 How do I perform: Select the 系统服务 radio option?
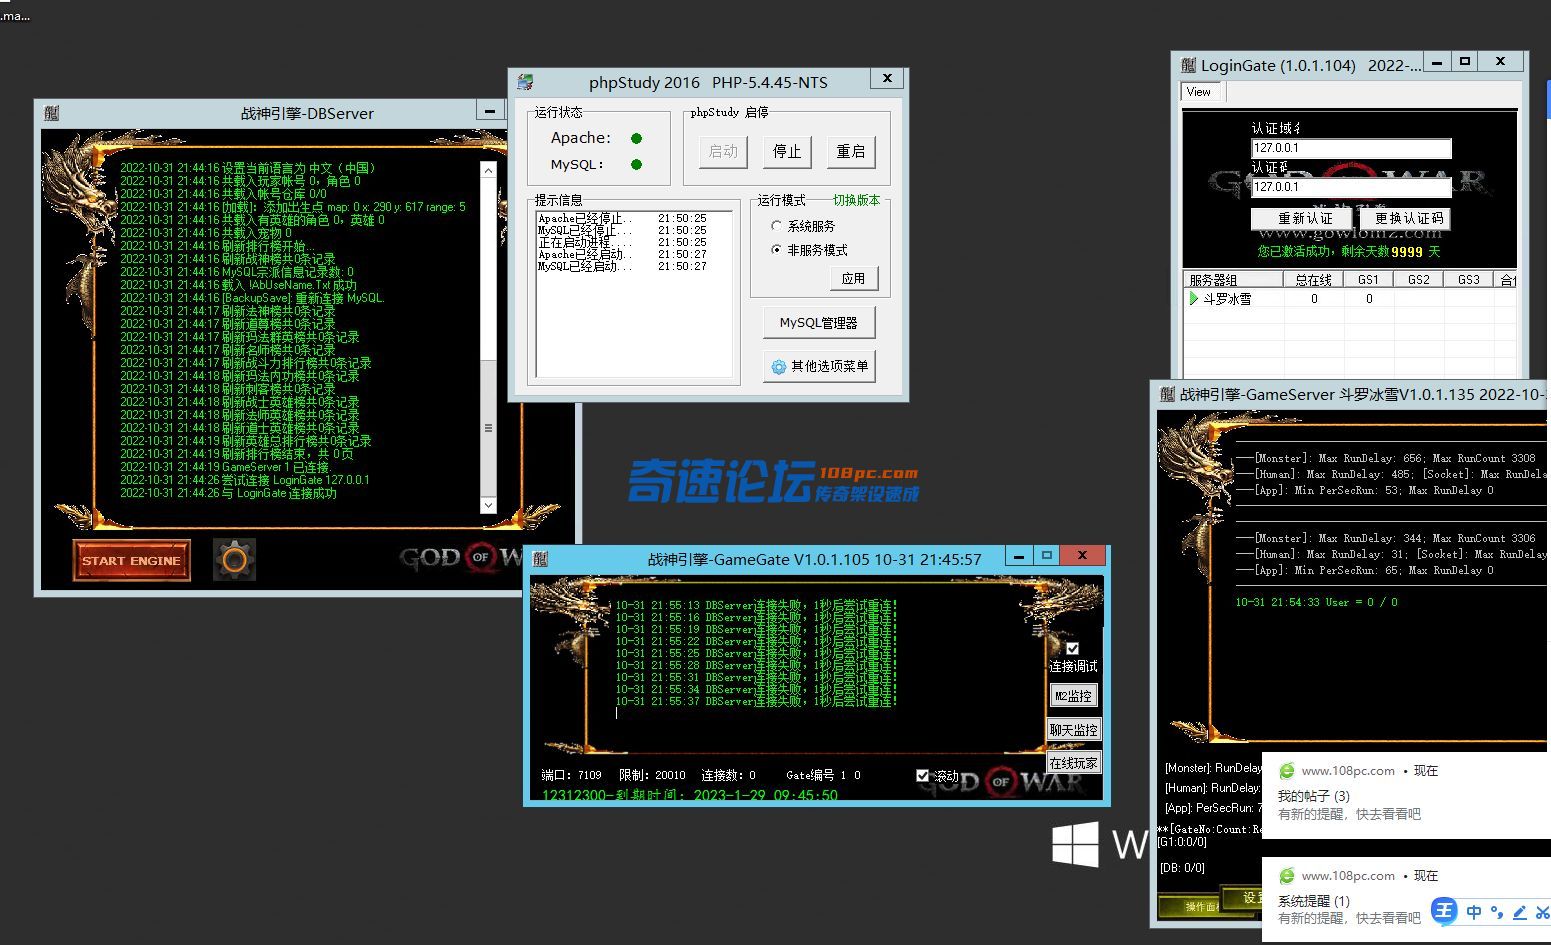(x=776, y=226)
